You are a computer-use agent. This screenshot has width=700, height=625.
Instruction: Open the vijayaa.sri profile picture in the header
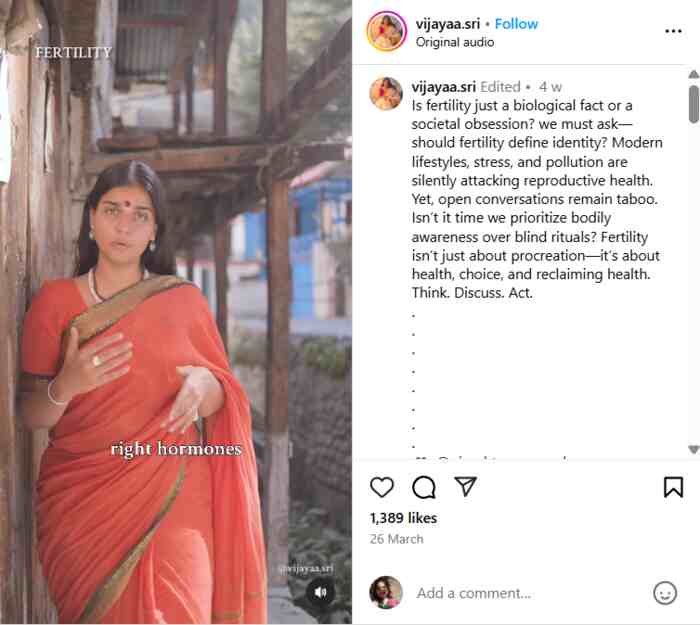[386, 32]
